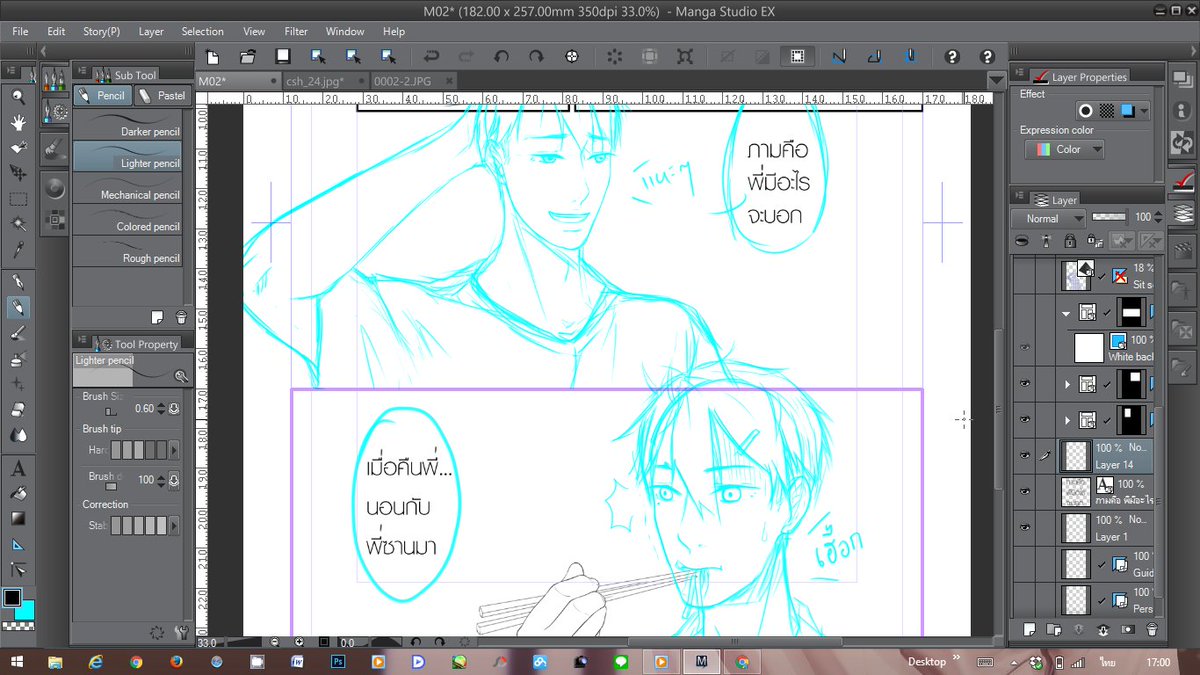Toggle Set as reference layer lighthouse icon
The image size is (1200, 675).
pos(1046,241)
